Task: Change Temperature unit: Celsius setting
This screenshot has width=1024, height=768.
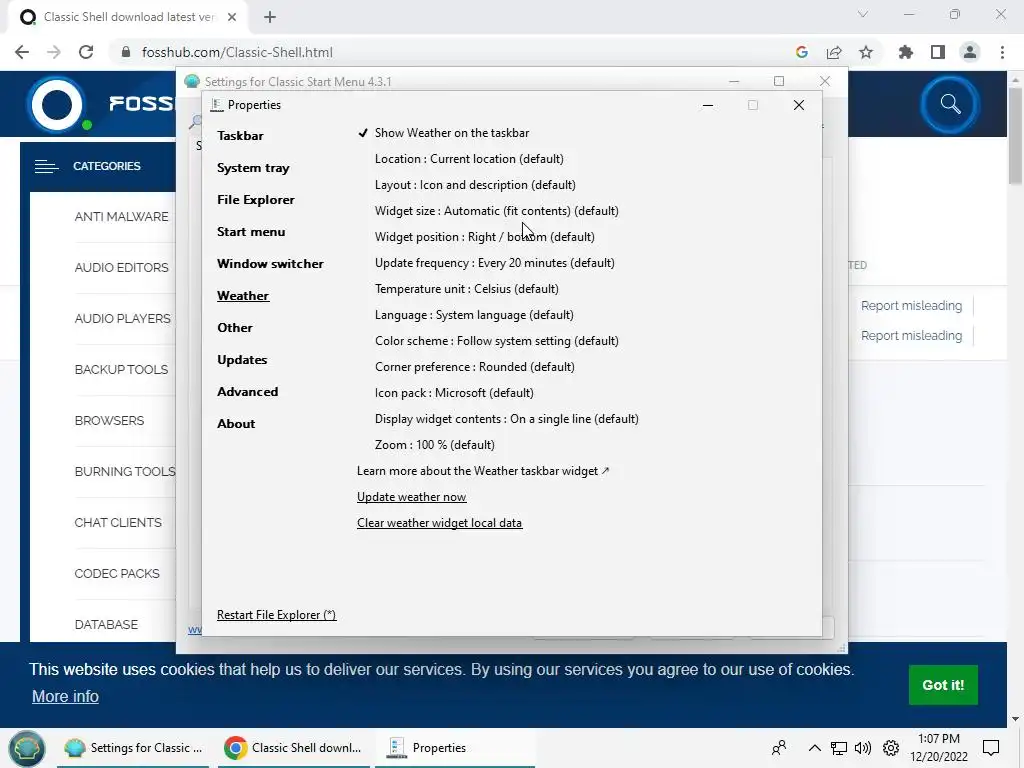Action: [466, 289]
